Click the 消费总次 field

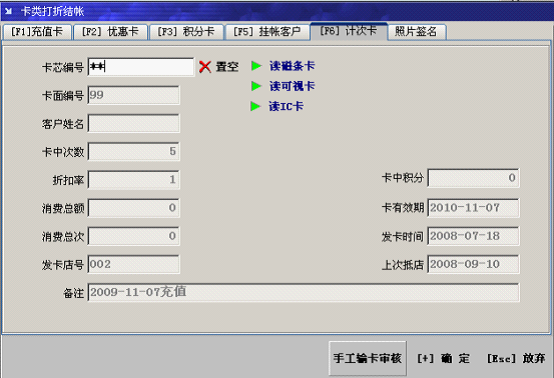134,236
